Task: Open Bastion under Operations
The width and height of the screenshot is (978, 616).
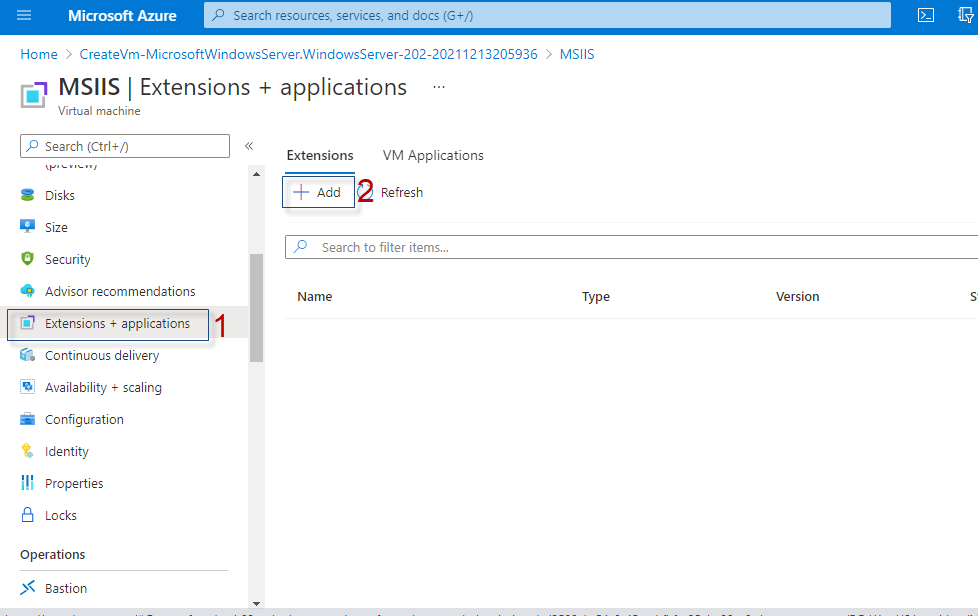Action: tap(65, 589)
